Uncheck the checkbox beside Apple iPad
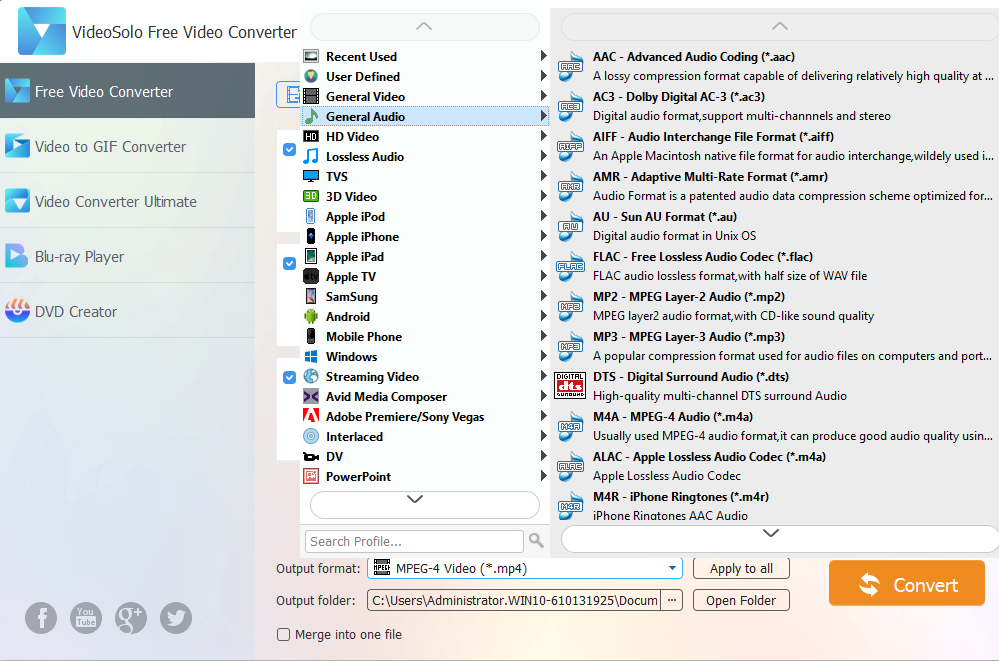The height and width of the screenshot is (661, 999). 289,263
